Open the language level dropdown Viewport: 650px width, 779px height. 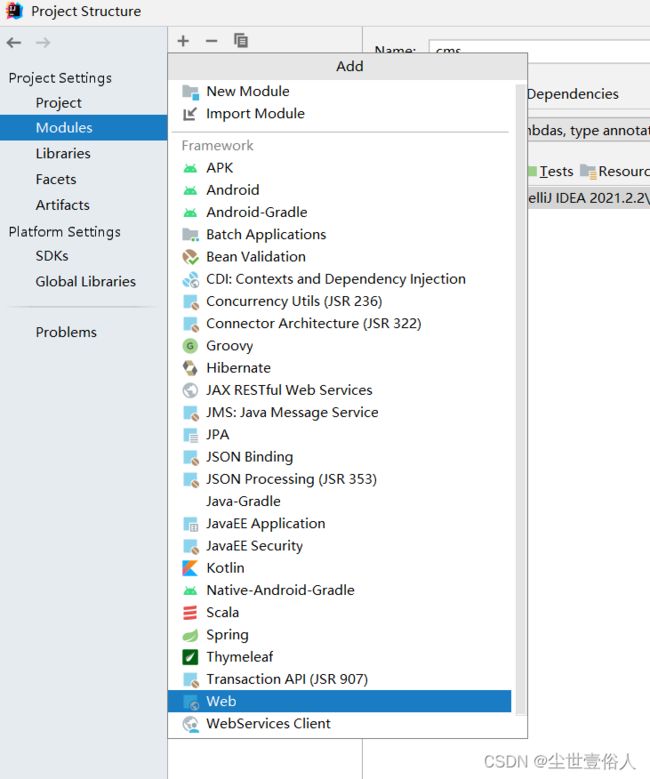(x=589, y=130)
